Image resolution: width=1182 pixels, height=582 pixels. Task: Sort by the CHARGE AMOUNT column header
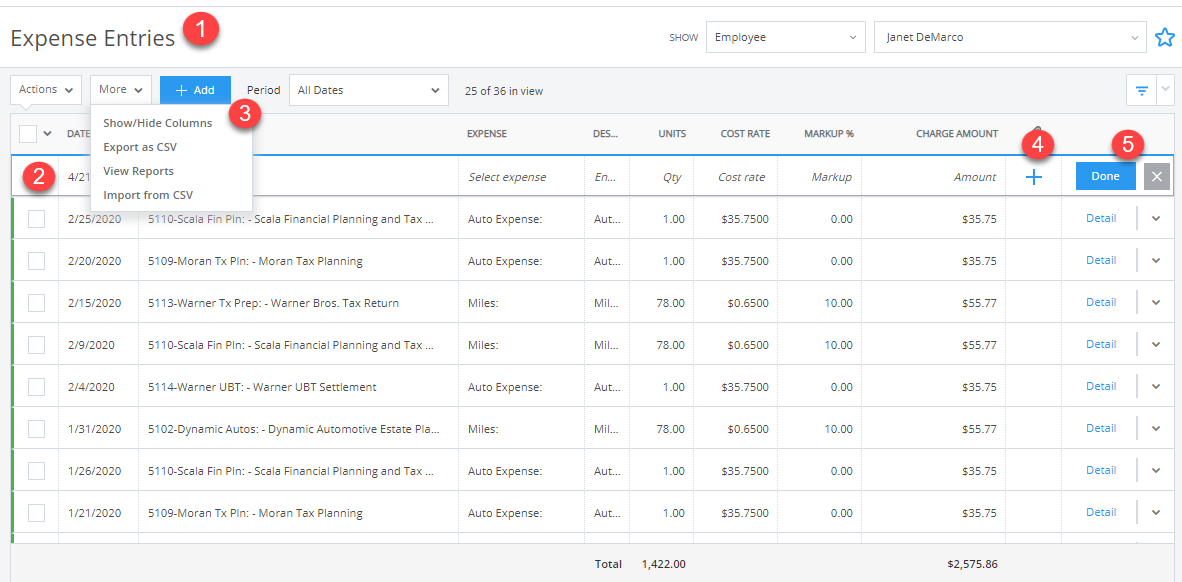coord(957,134)
